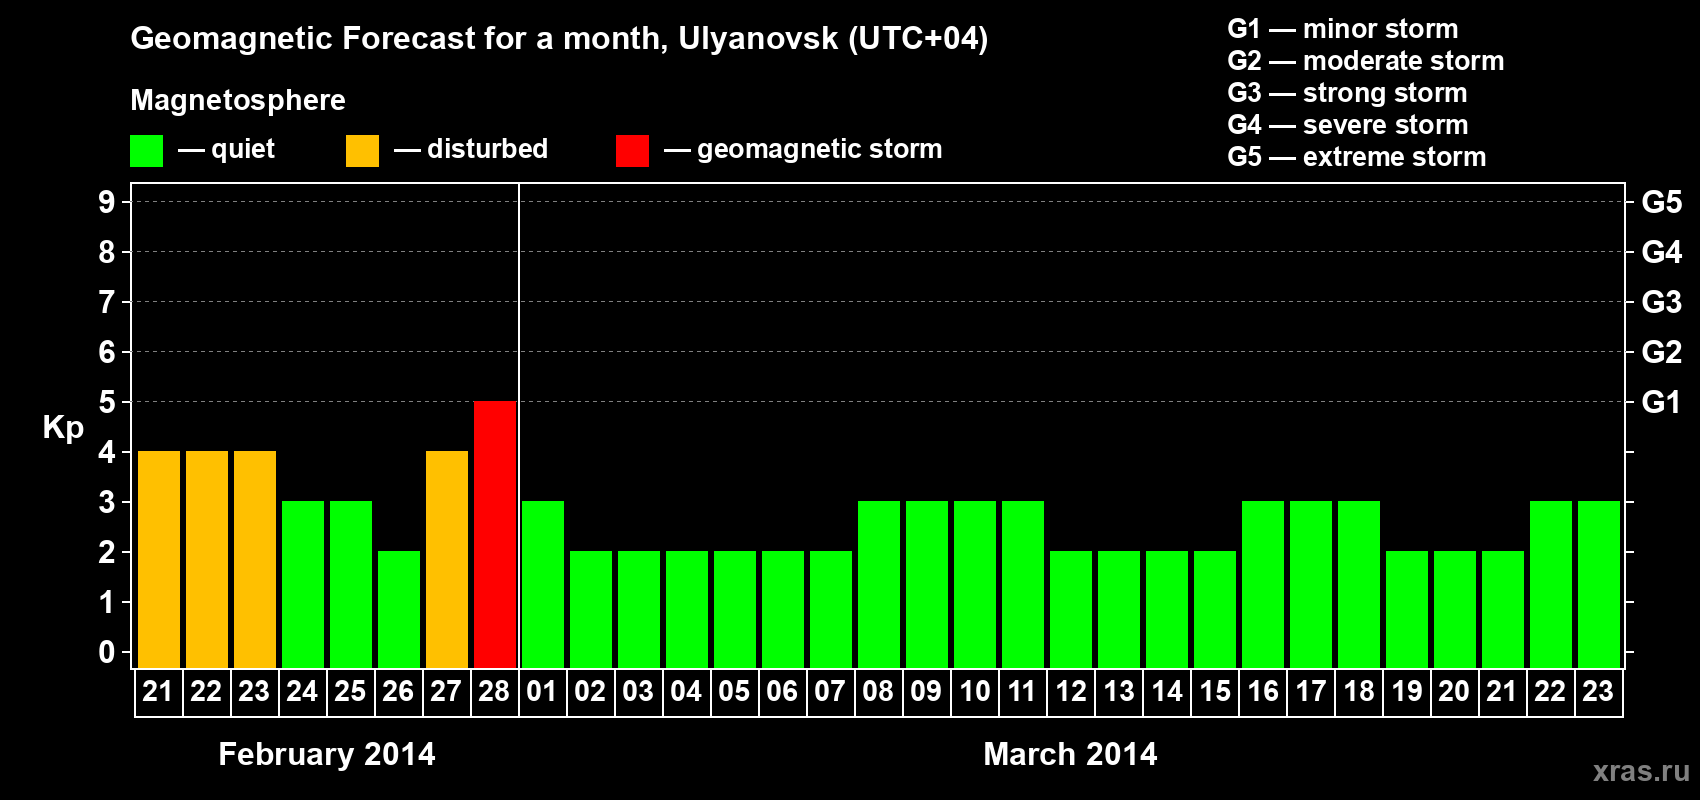This screenshot has height=800, width=1700.
Task: Click the 'Magnetosphere' heading
Action: pyautogui.click(x=238, y=100)
